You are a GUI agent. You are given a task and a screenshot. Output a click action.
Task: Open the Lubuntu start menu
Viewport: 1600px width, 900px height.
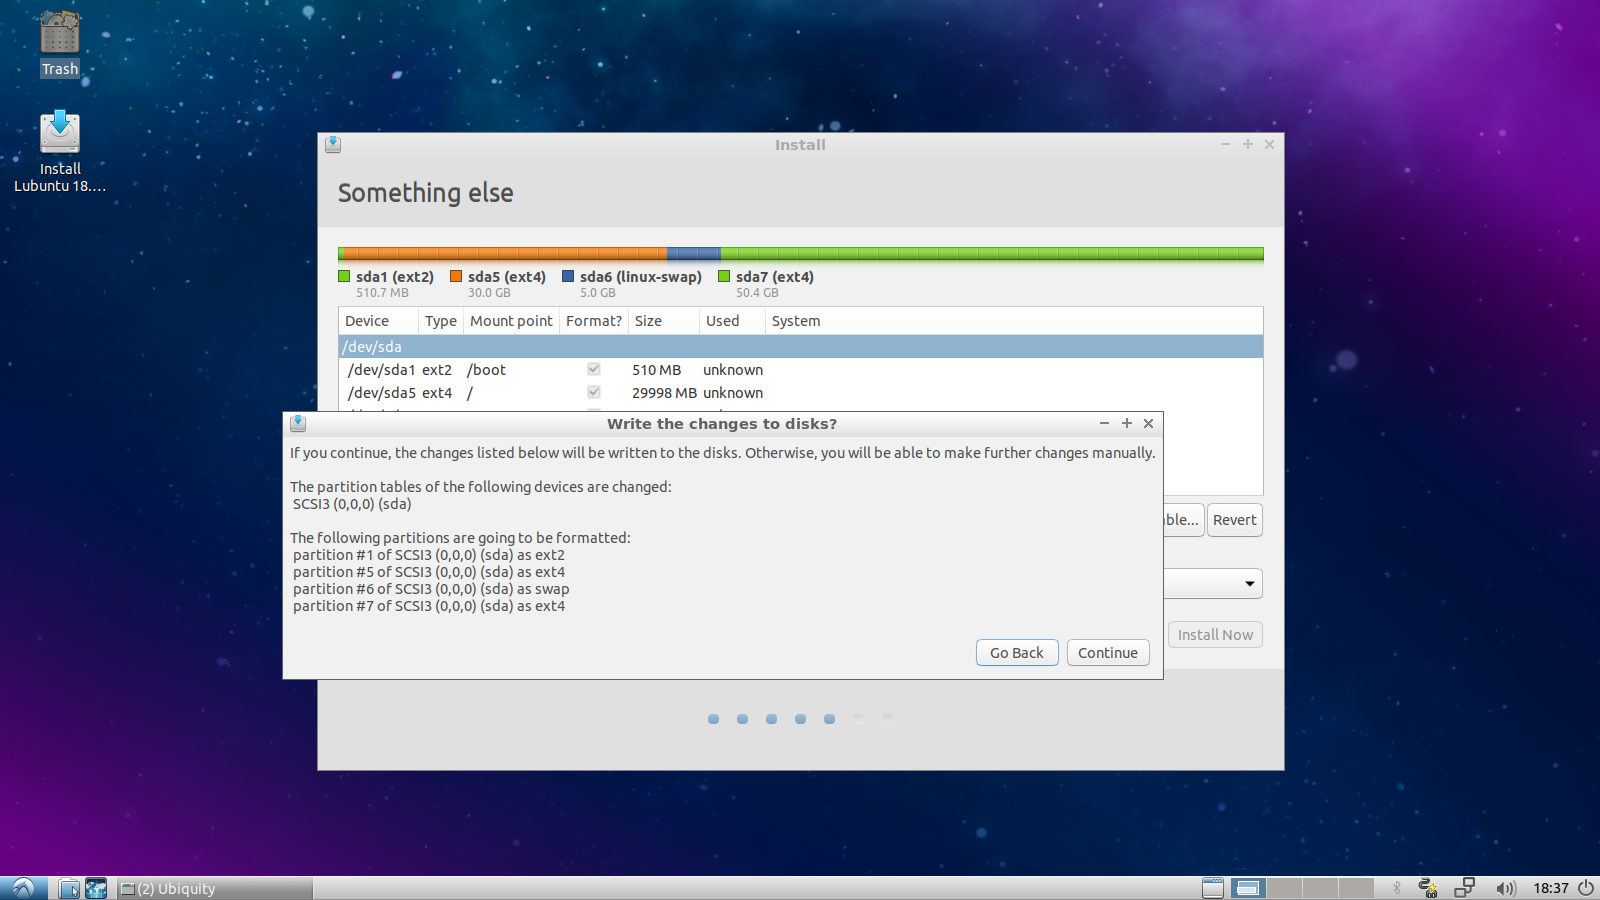coord(23,888)
